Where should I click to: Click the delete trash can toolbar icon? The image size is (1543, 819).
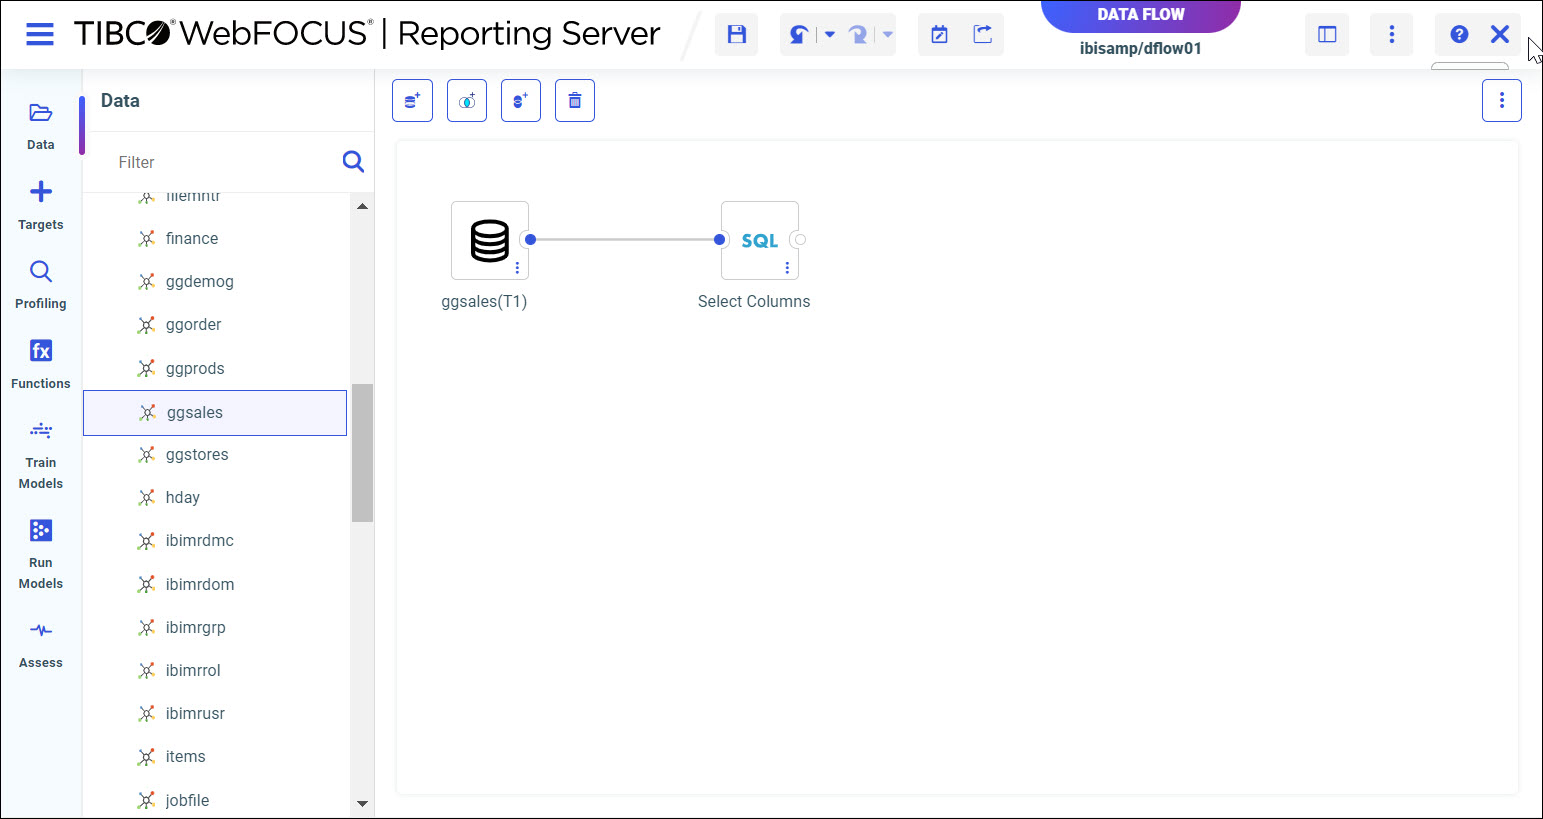[575, 101]
